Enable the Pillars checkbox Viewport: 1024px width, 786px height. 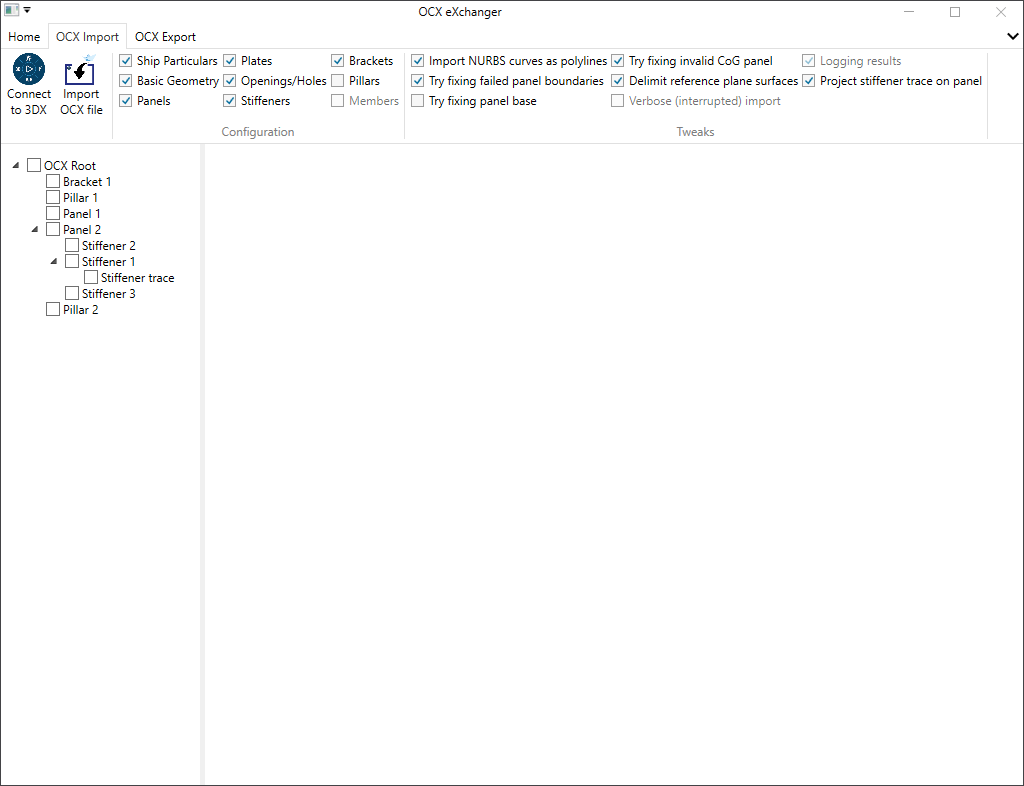tap(338, 81)
